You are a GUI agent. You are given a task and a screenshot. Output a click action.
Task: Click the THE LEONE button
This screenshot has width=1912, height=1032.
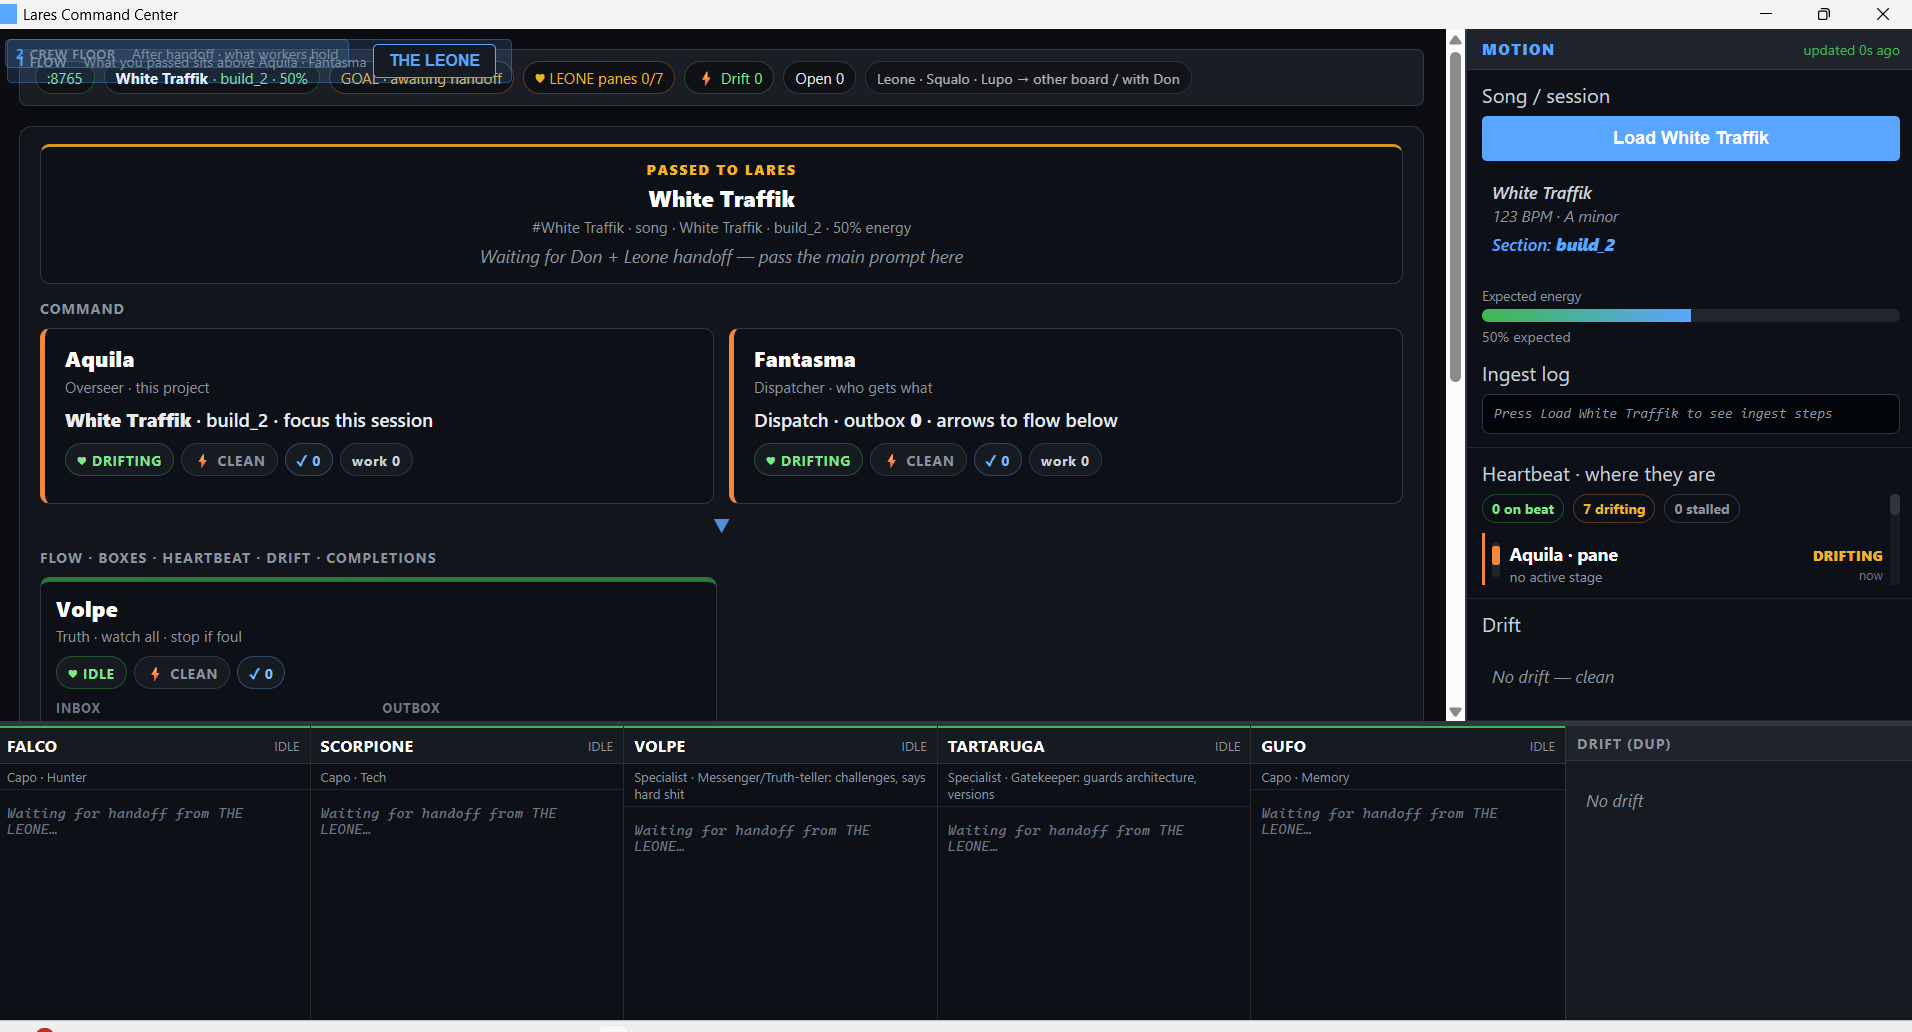(x=434, y=60)
